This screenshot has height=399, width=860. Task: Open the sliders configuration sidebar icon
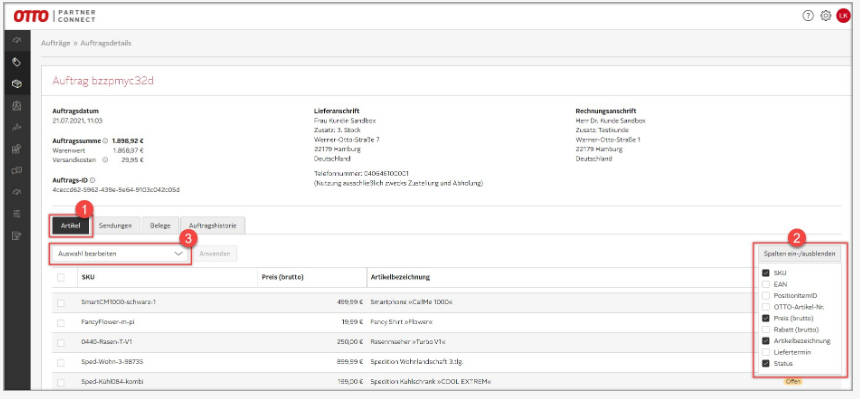point(16,213)
